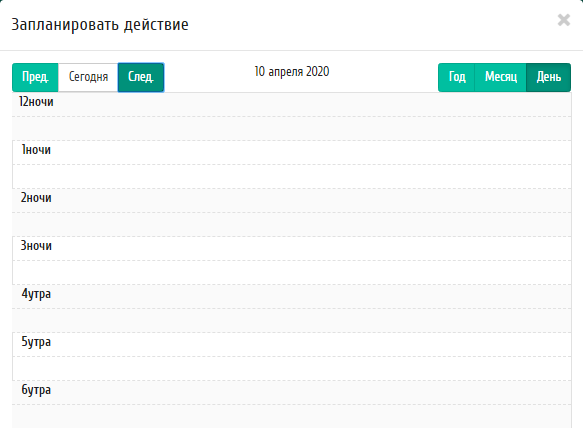Go to previous day with Пред.

(x=35, y=77)
